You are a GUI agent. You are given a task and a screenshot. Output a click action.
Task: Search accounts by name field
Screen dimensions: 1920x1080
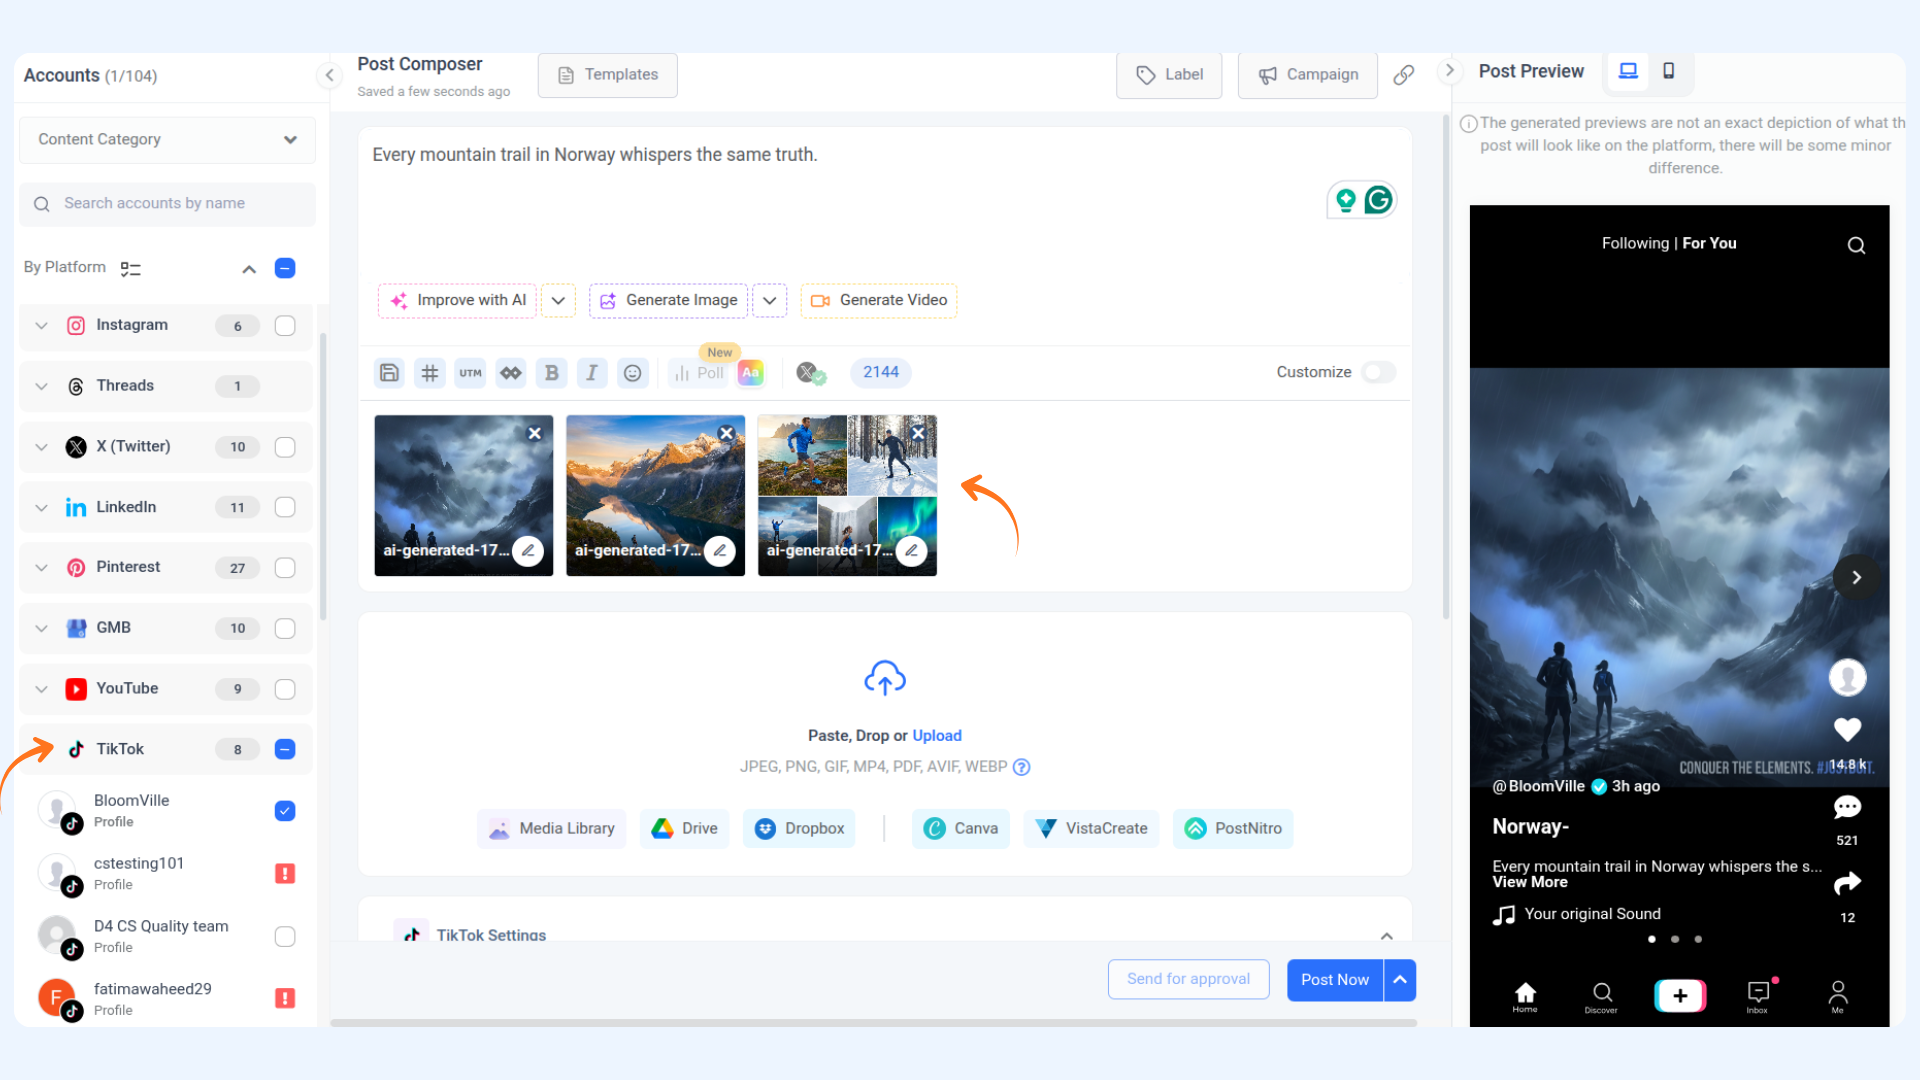pos(167,204)
